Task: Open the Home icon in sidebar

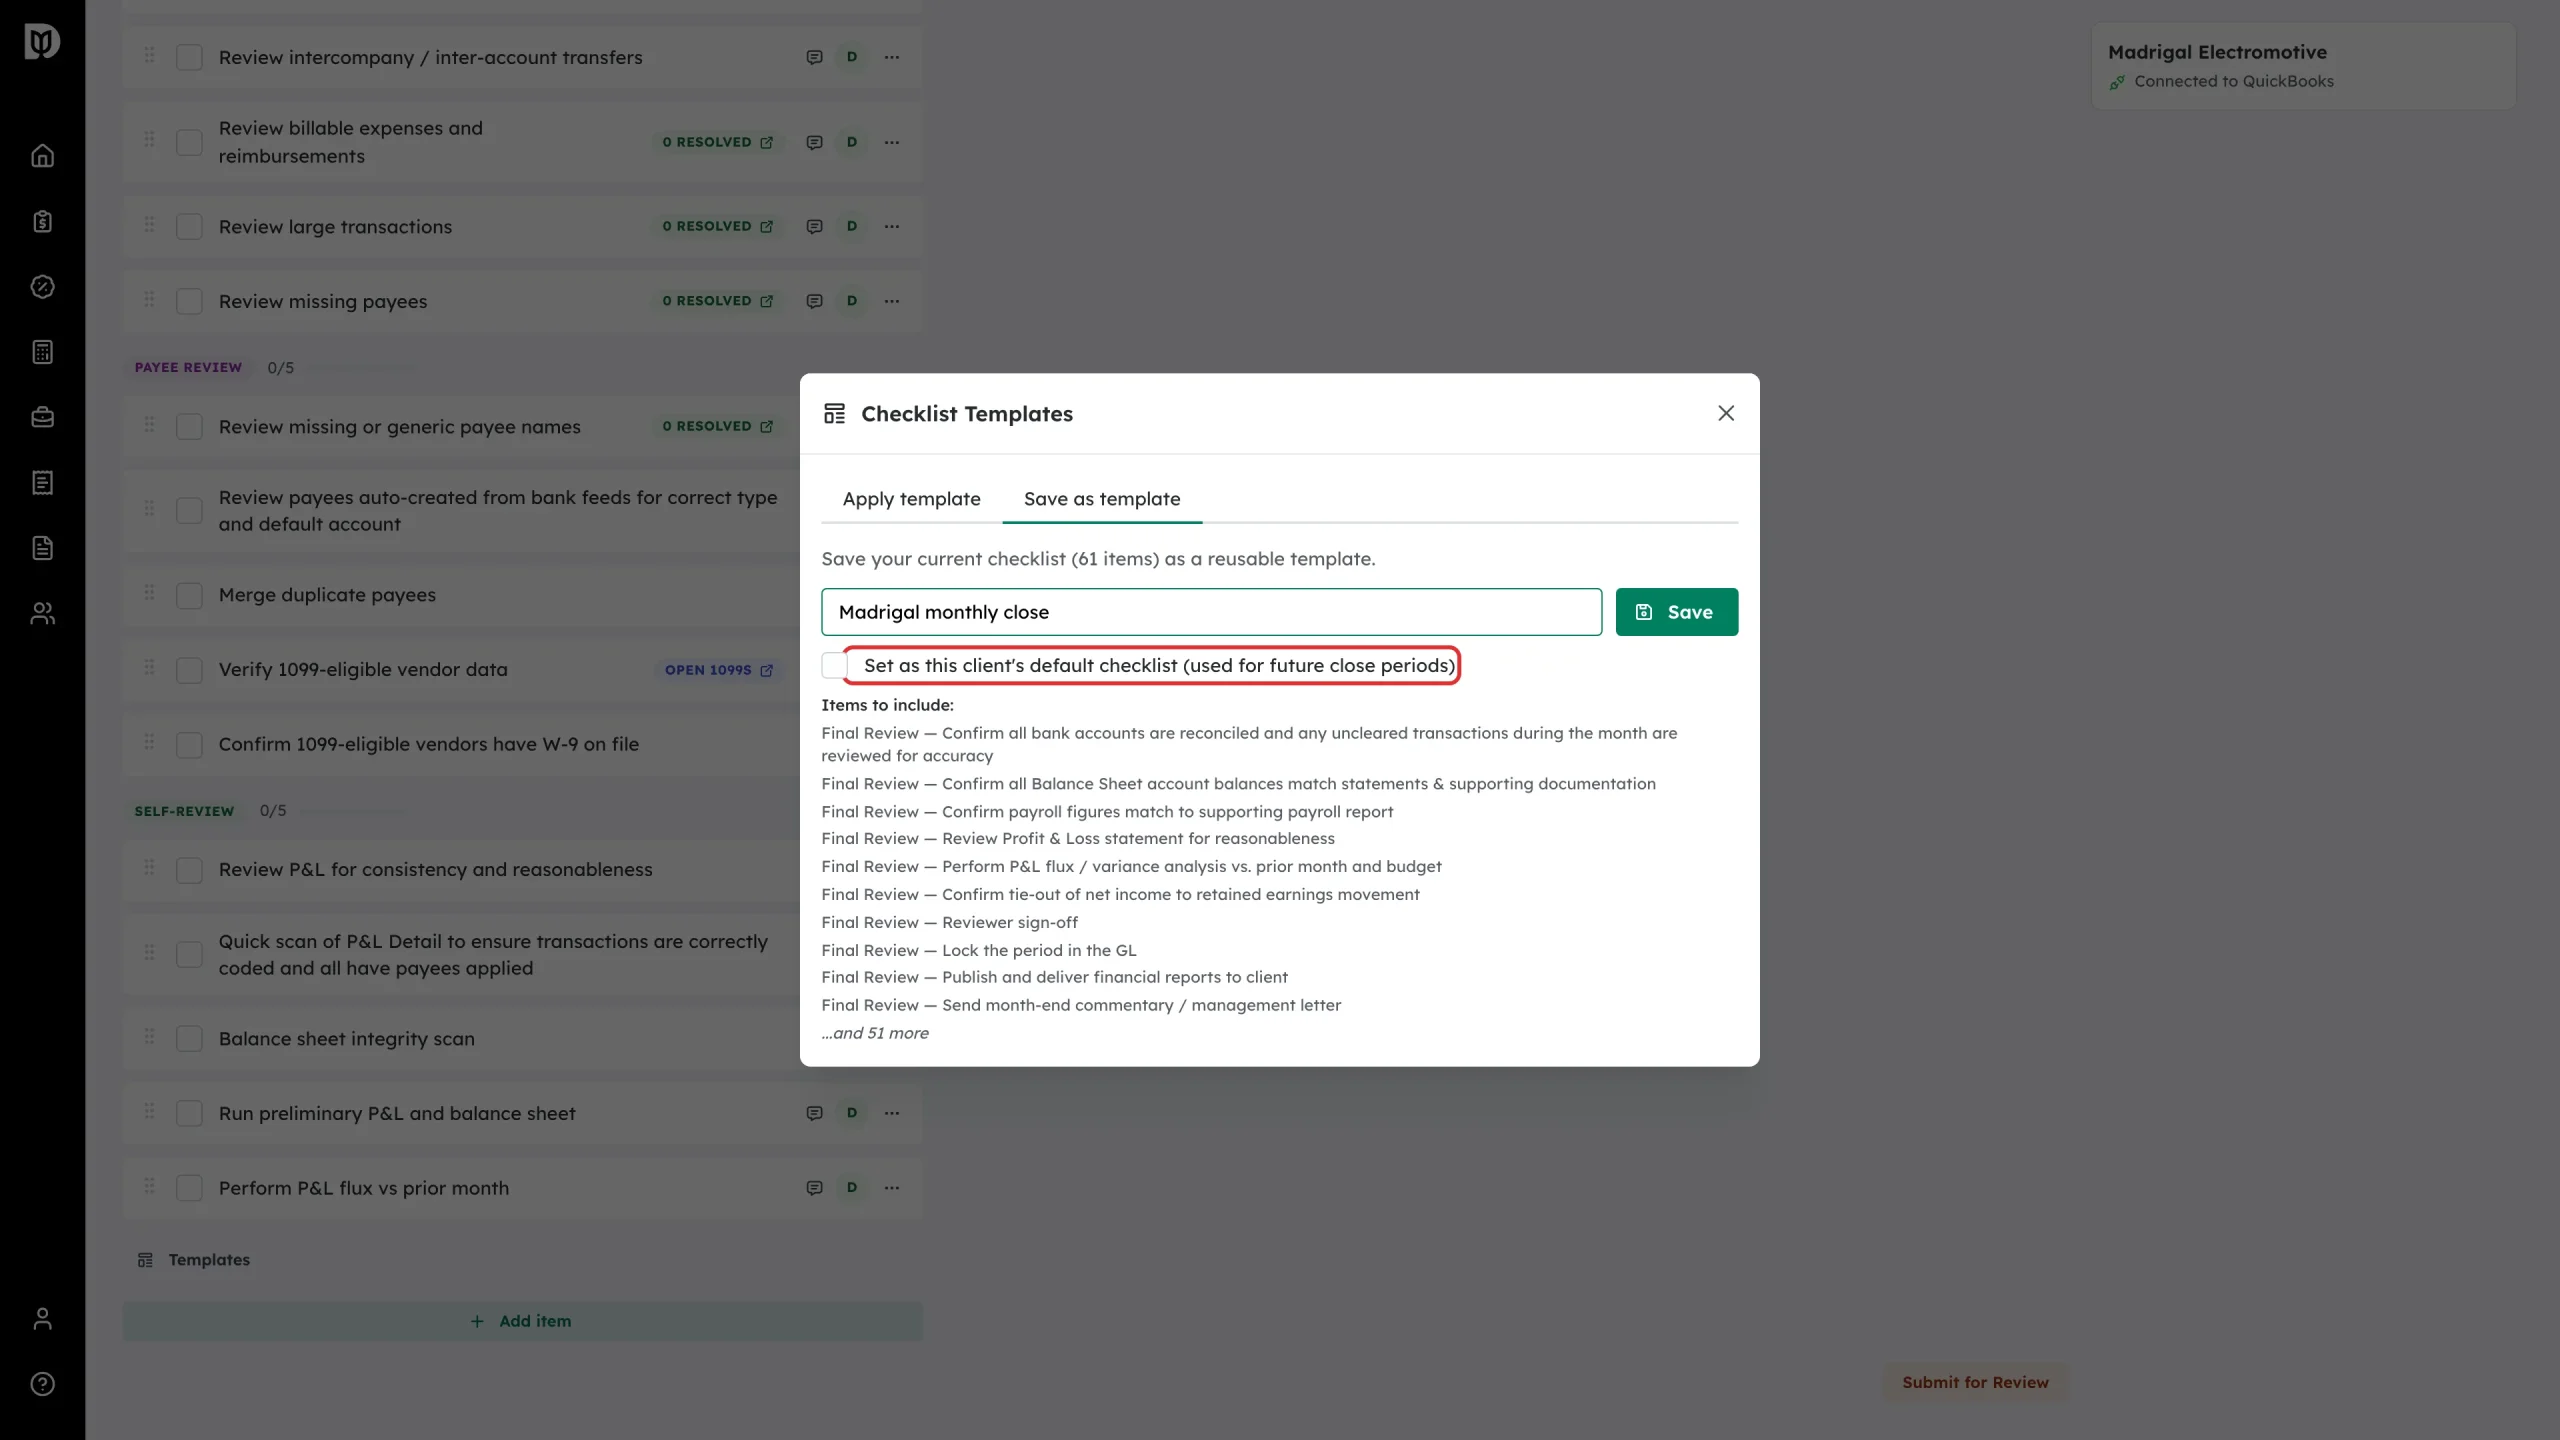Action: tap(42, 156)
